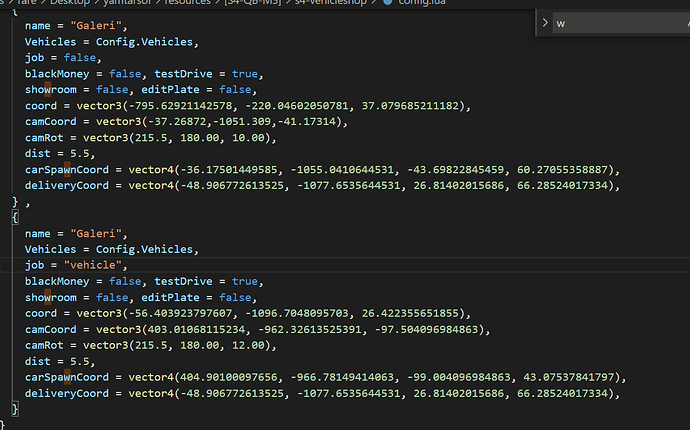Toggle Match Case in the find widget
Image resolution: width=690 pixels, height=430 pixels.
click(x=684, y=22)
